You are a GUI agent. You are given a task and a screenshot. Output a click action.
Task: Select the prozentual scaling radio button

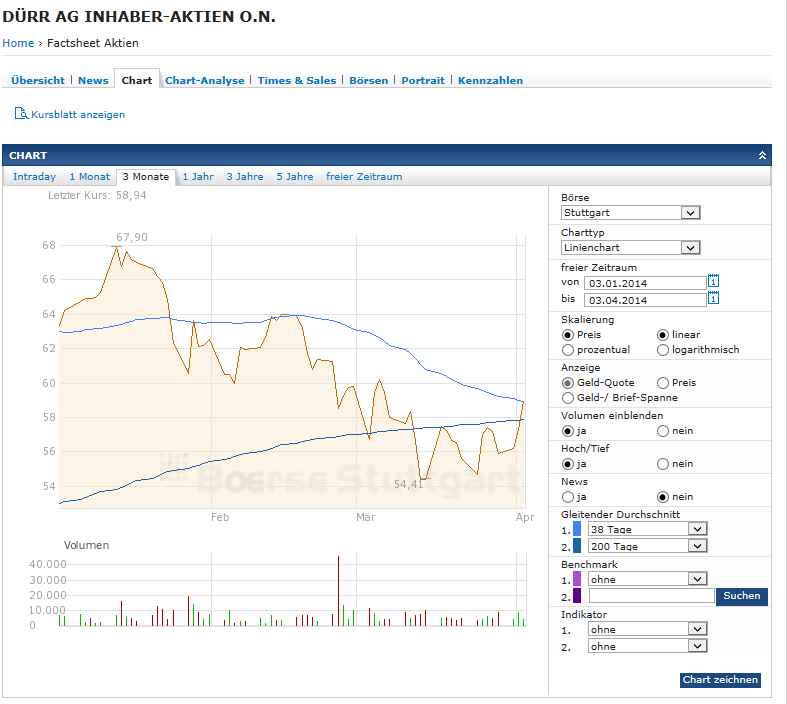[x=568, y=350]
